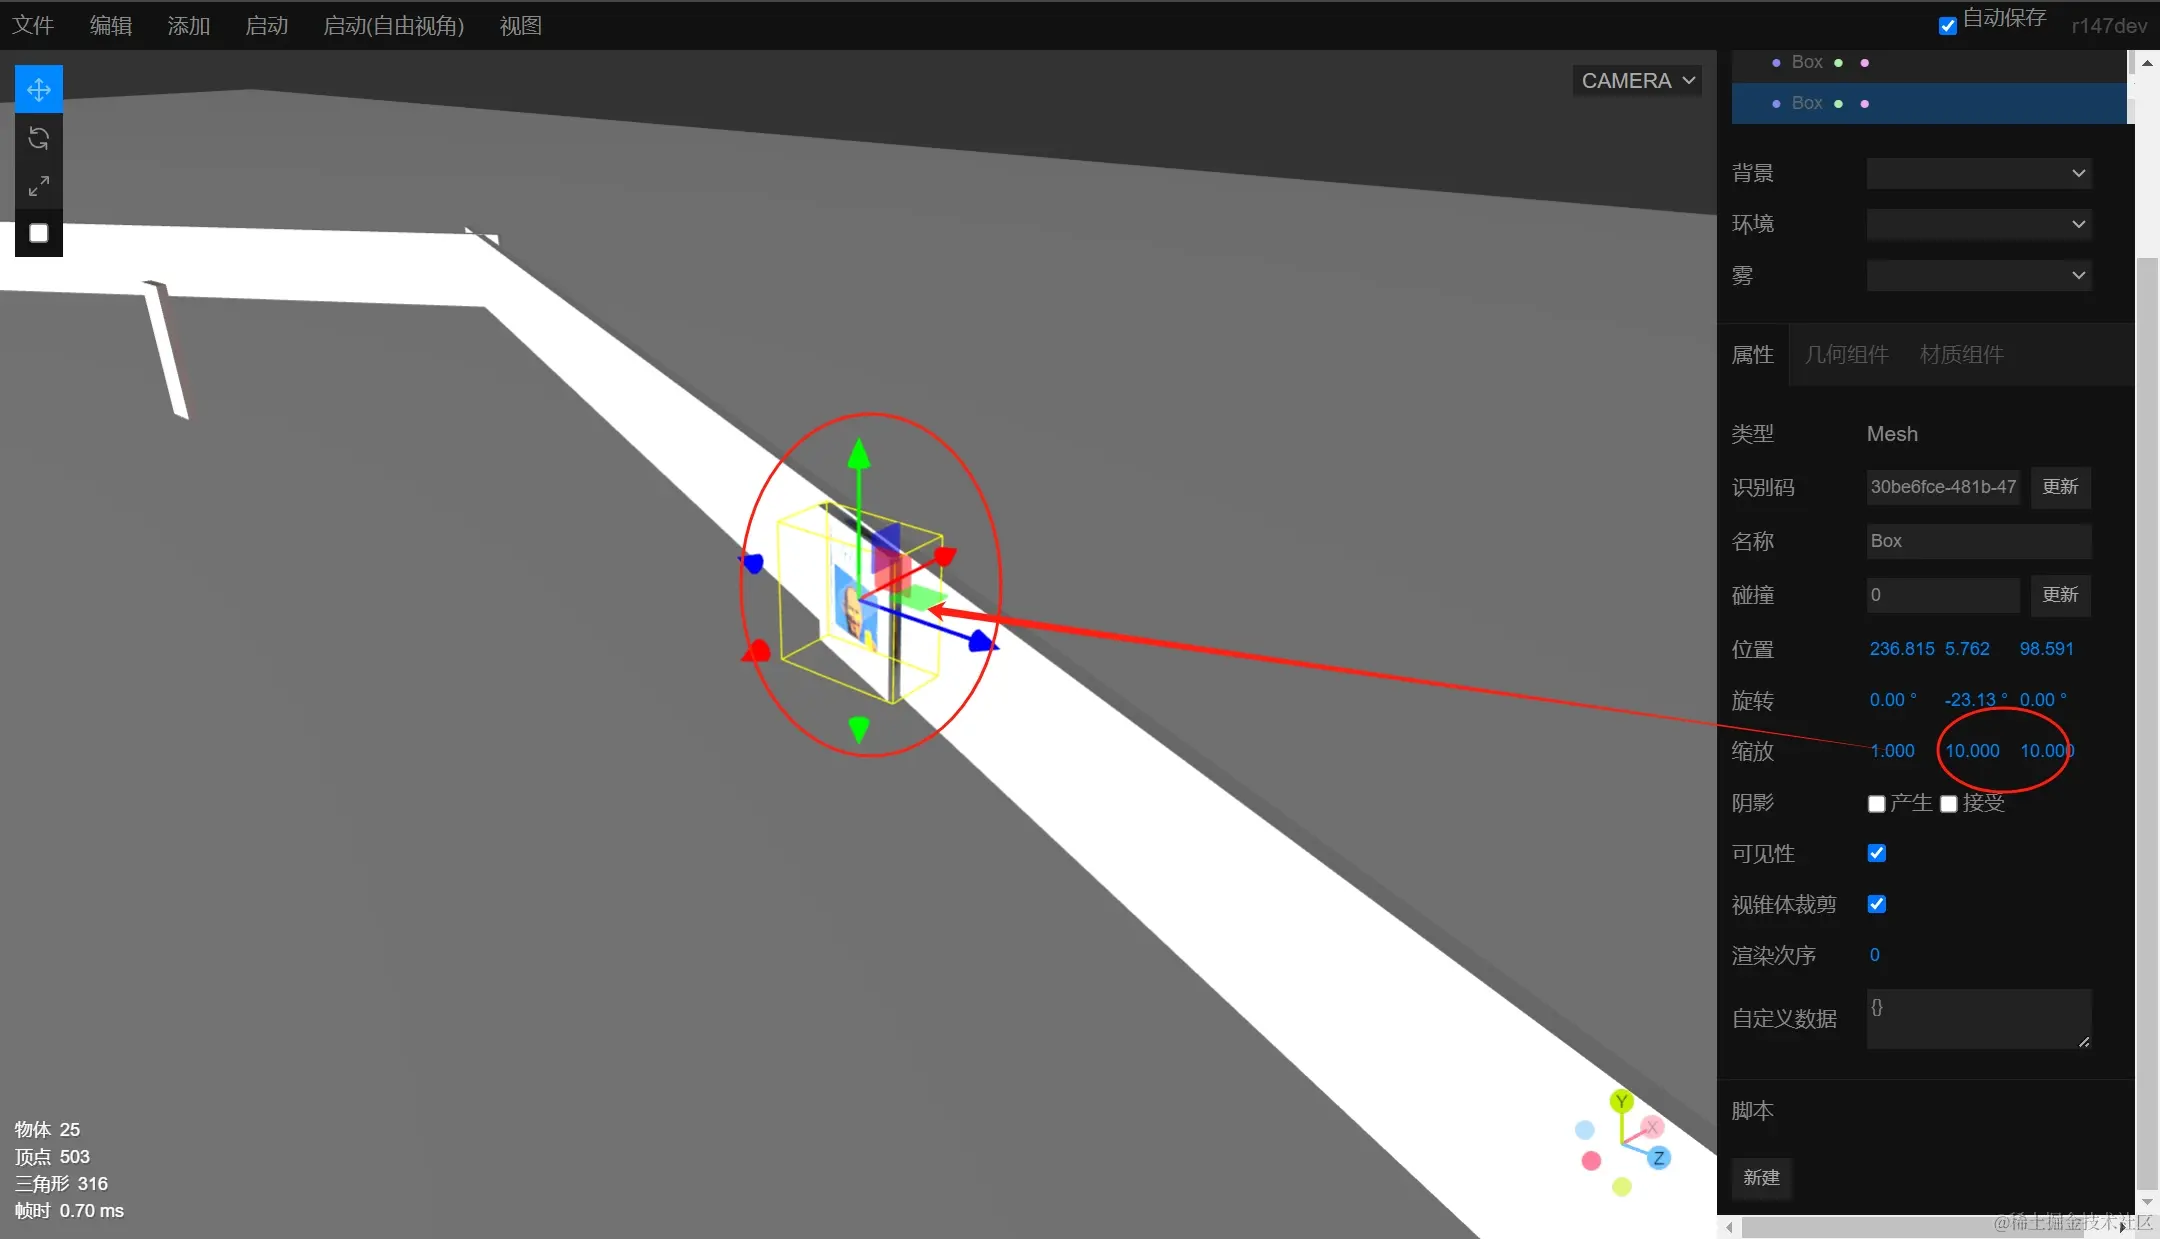Click the X axis on the view gizmo

click(x=1652, y=1128)
